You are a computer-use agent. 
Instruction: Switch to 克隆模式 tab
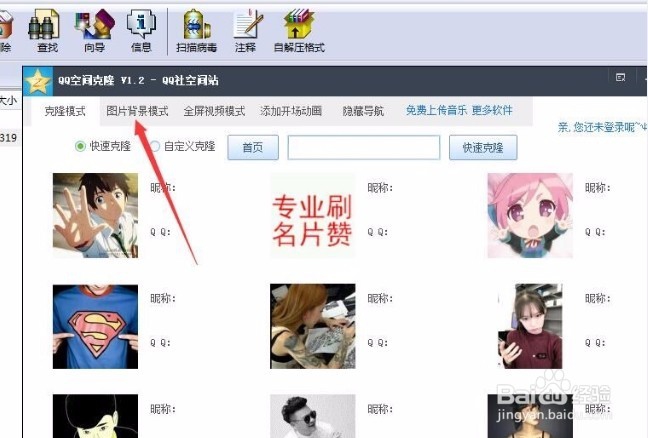65,111
